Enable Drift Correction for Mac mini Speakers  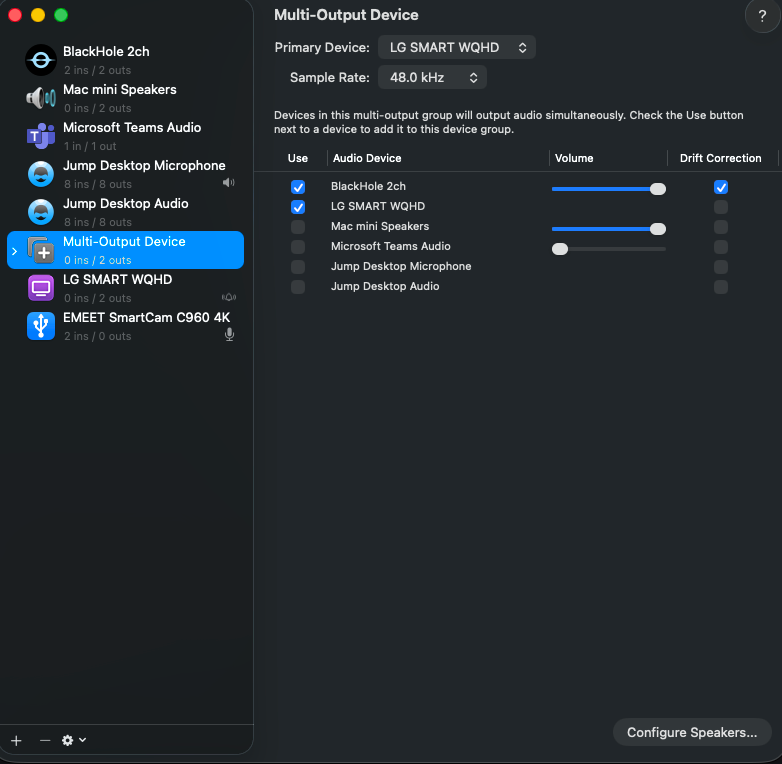point(721,227)
